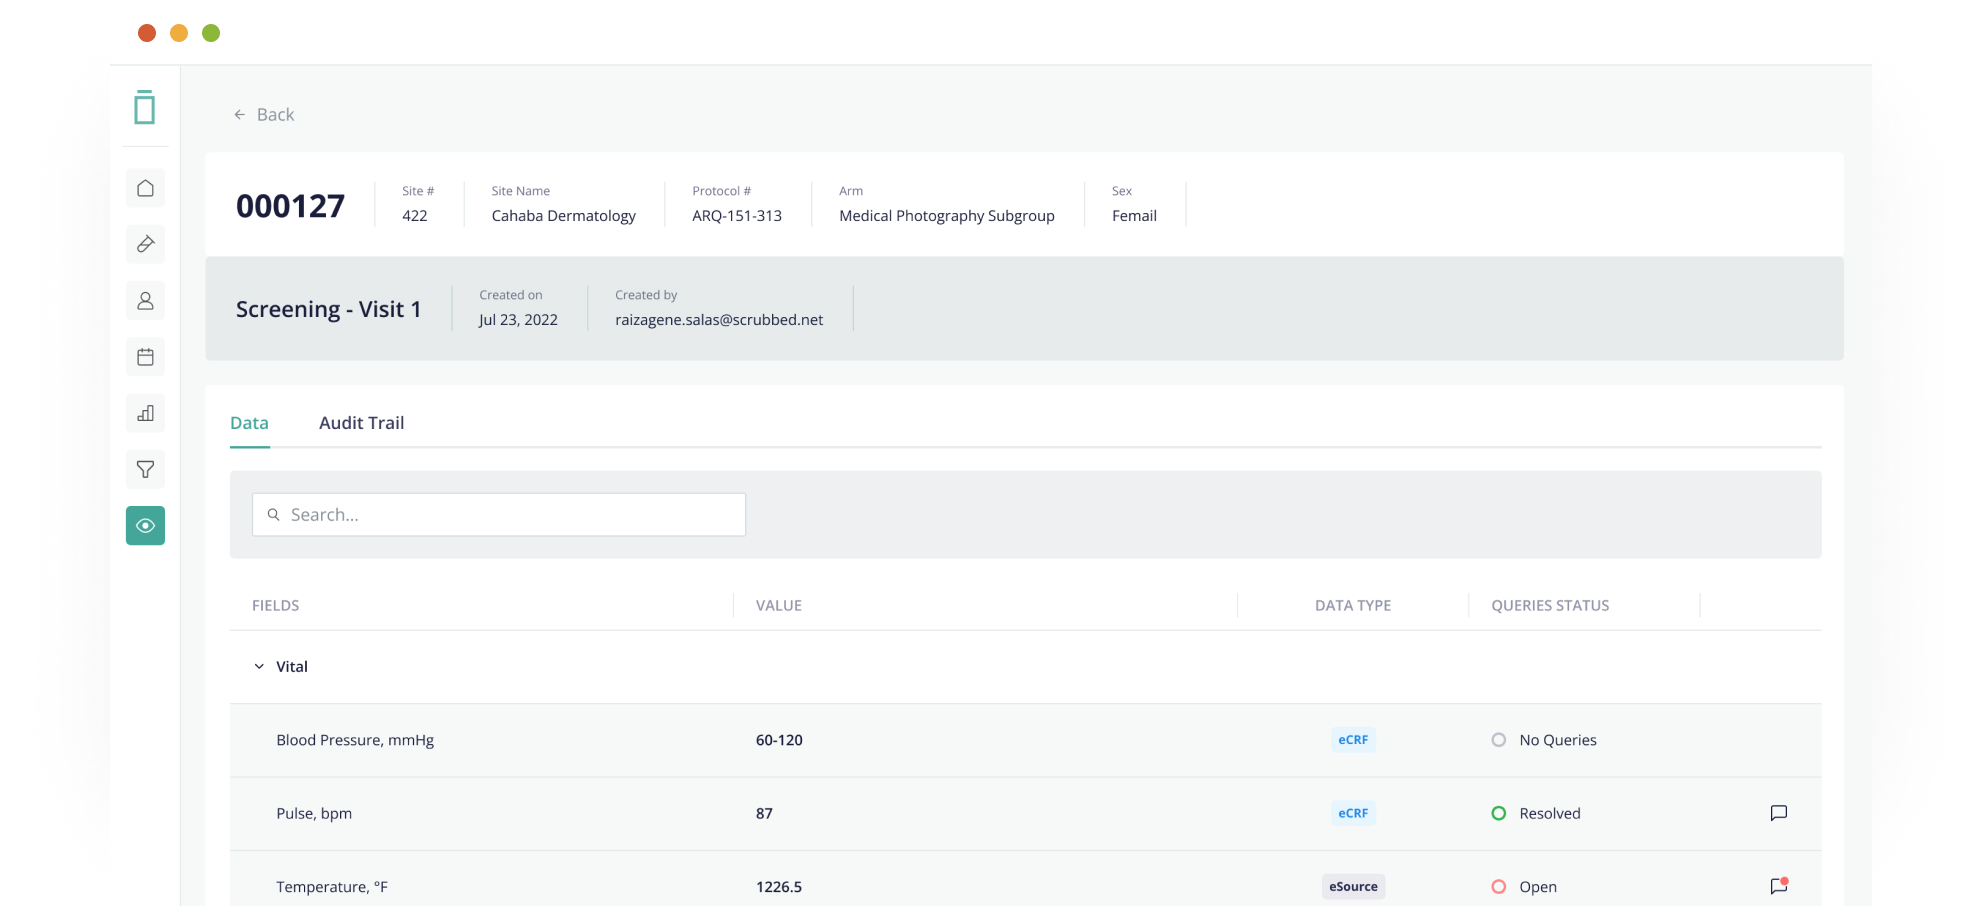Screen dimensions: 1980x906
Task: Open comment icon for Pulse row
Action: pos(1778,813)
